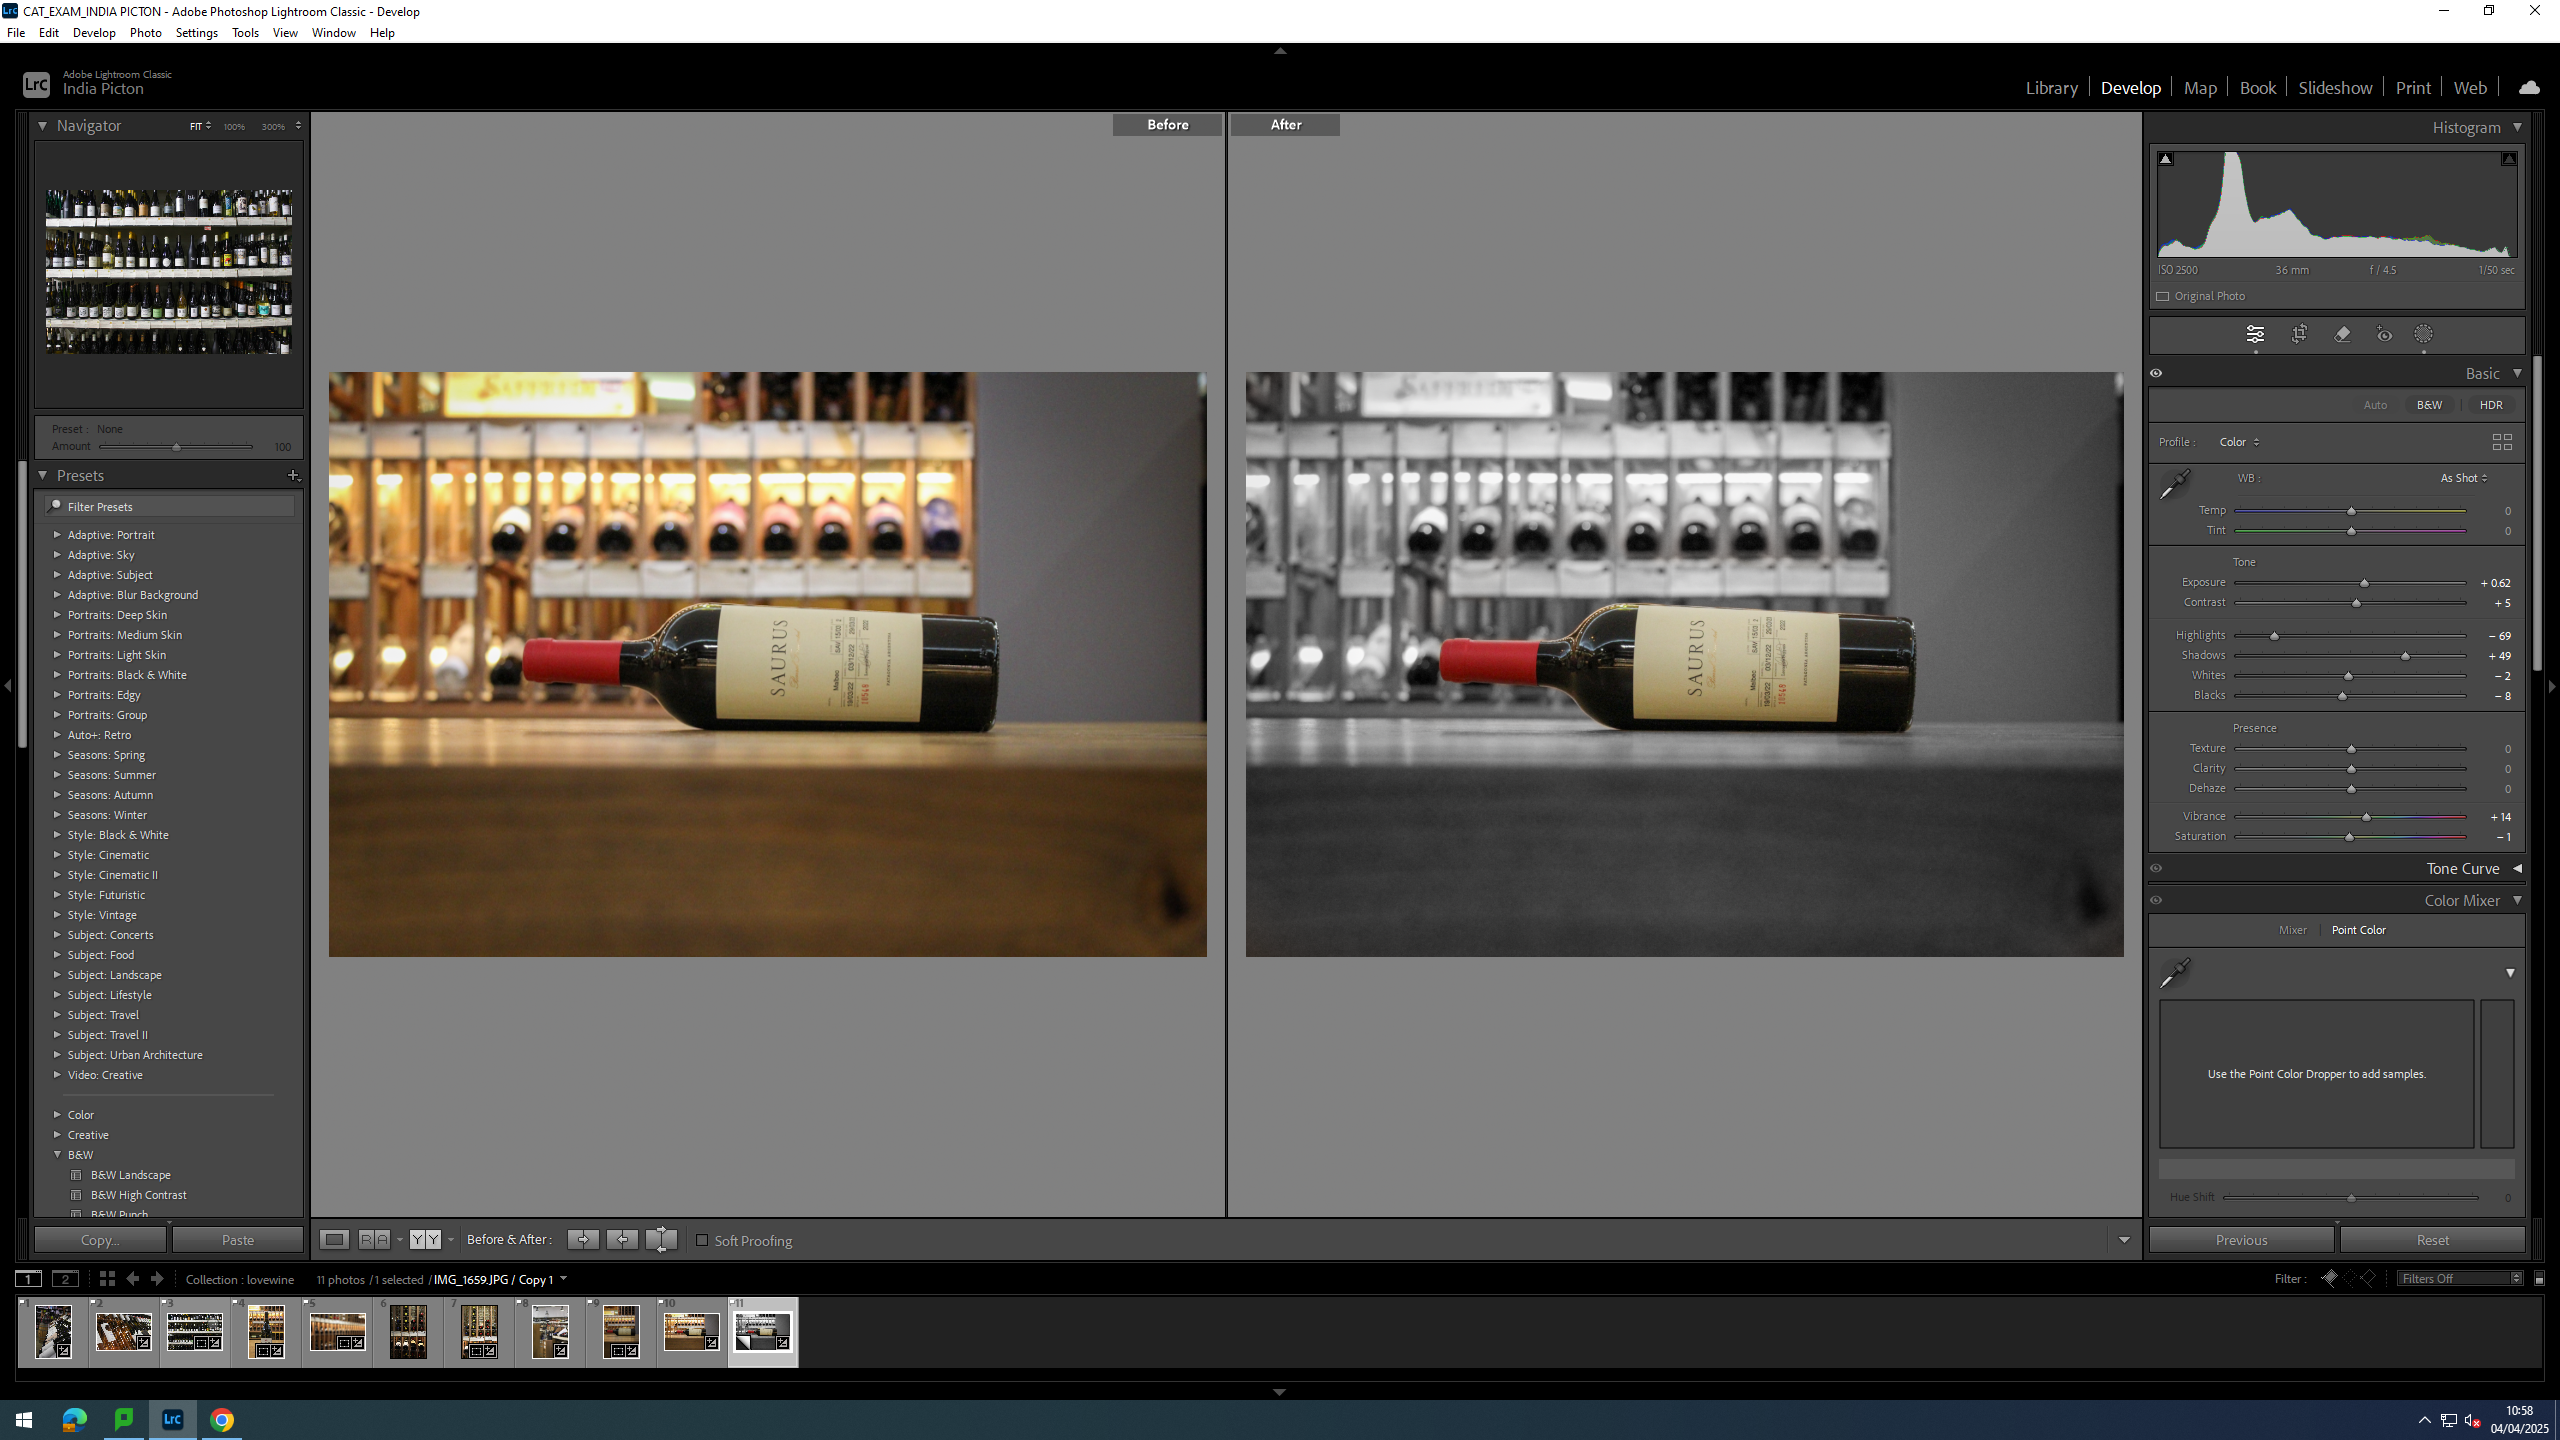
Task: Open the Photo menu
Action: 145,33
